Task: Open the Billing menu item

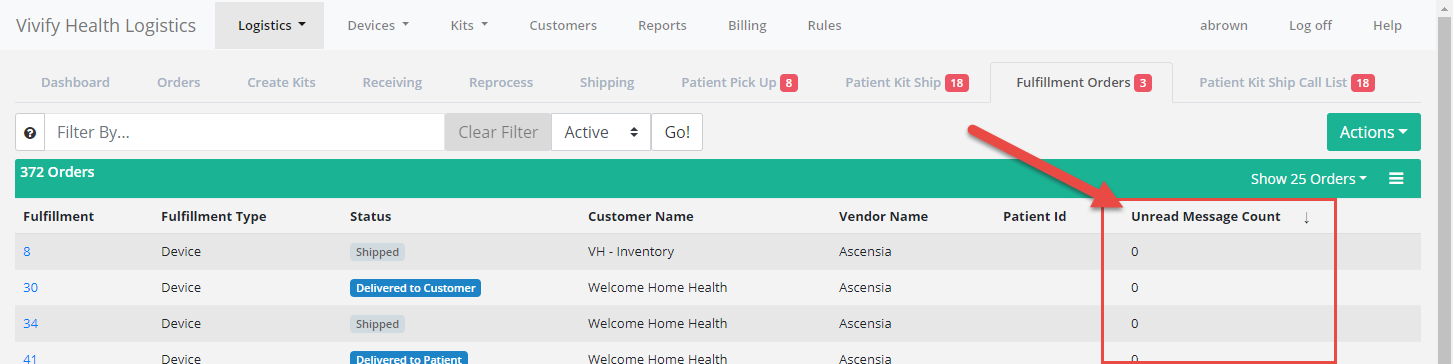Action: (x=748, y=25)
